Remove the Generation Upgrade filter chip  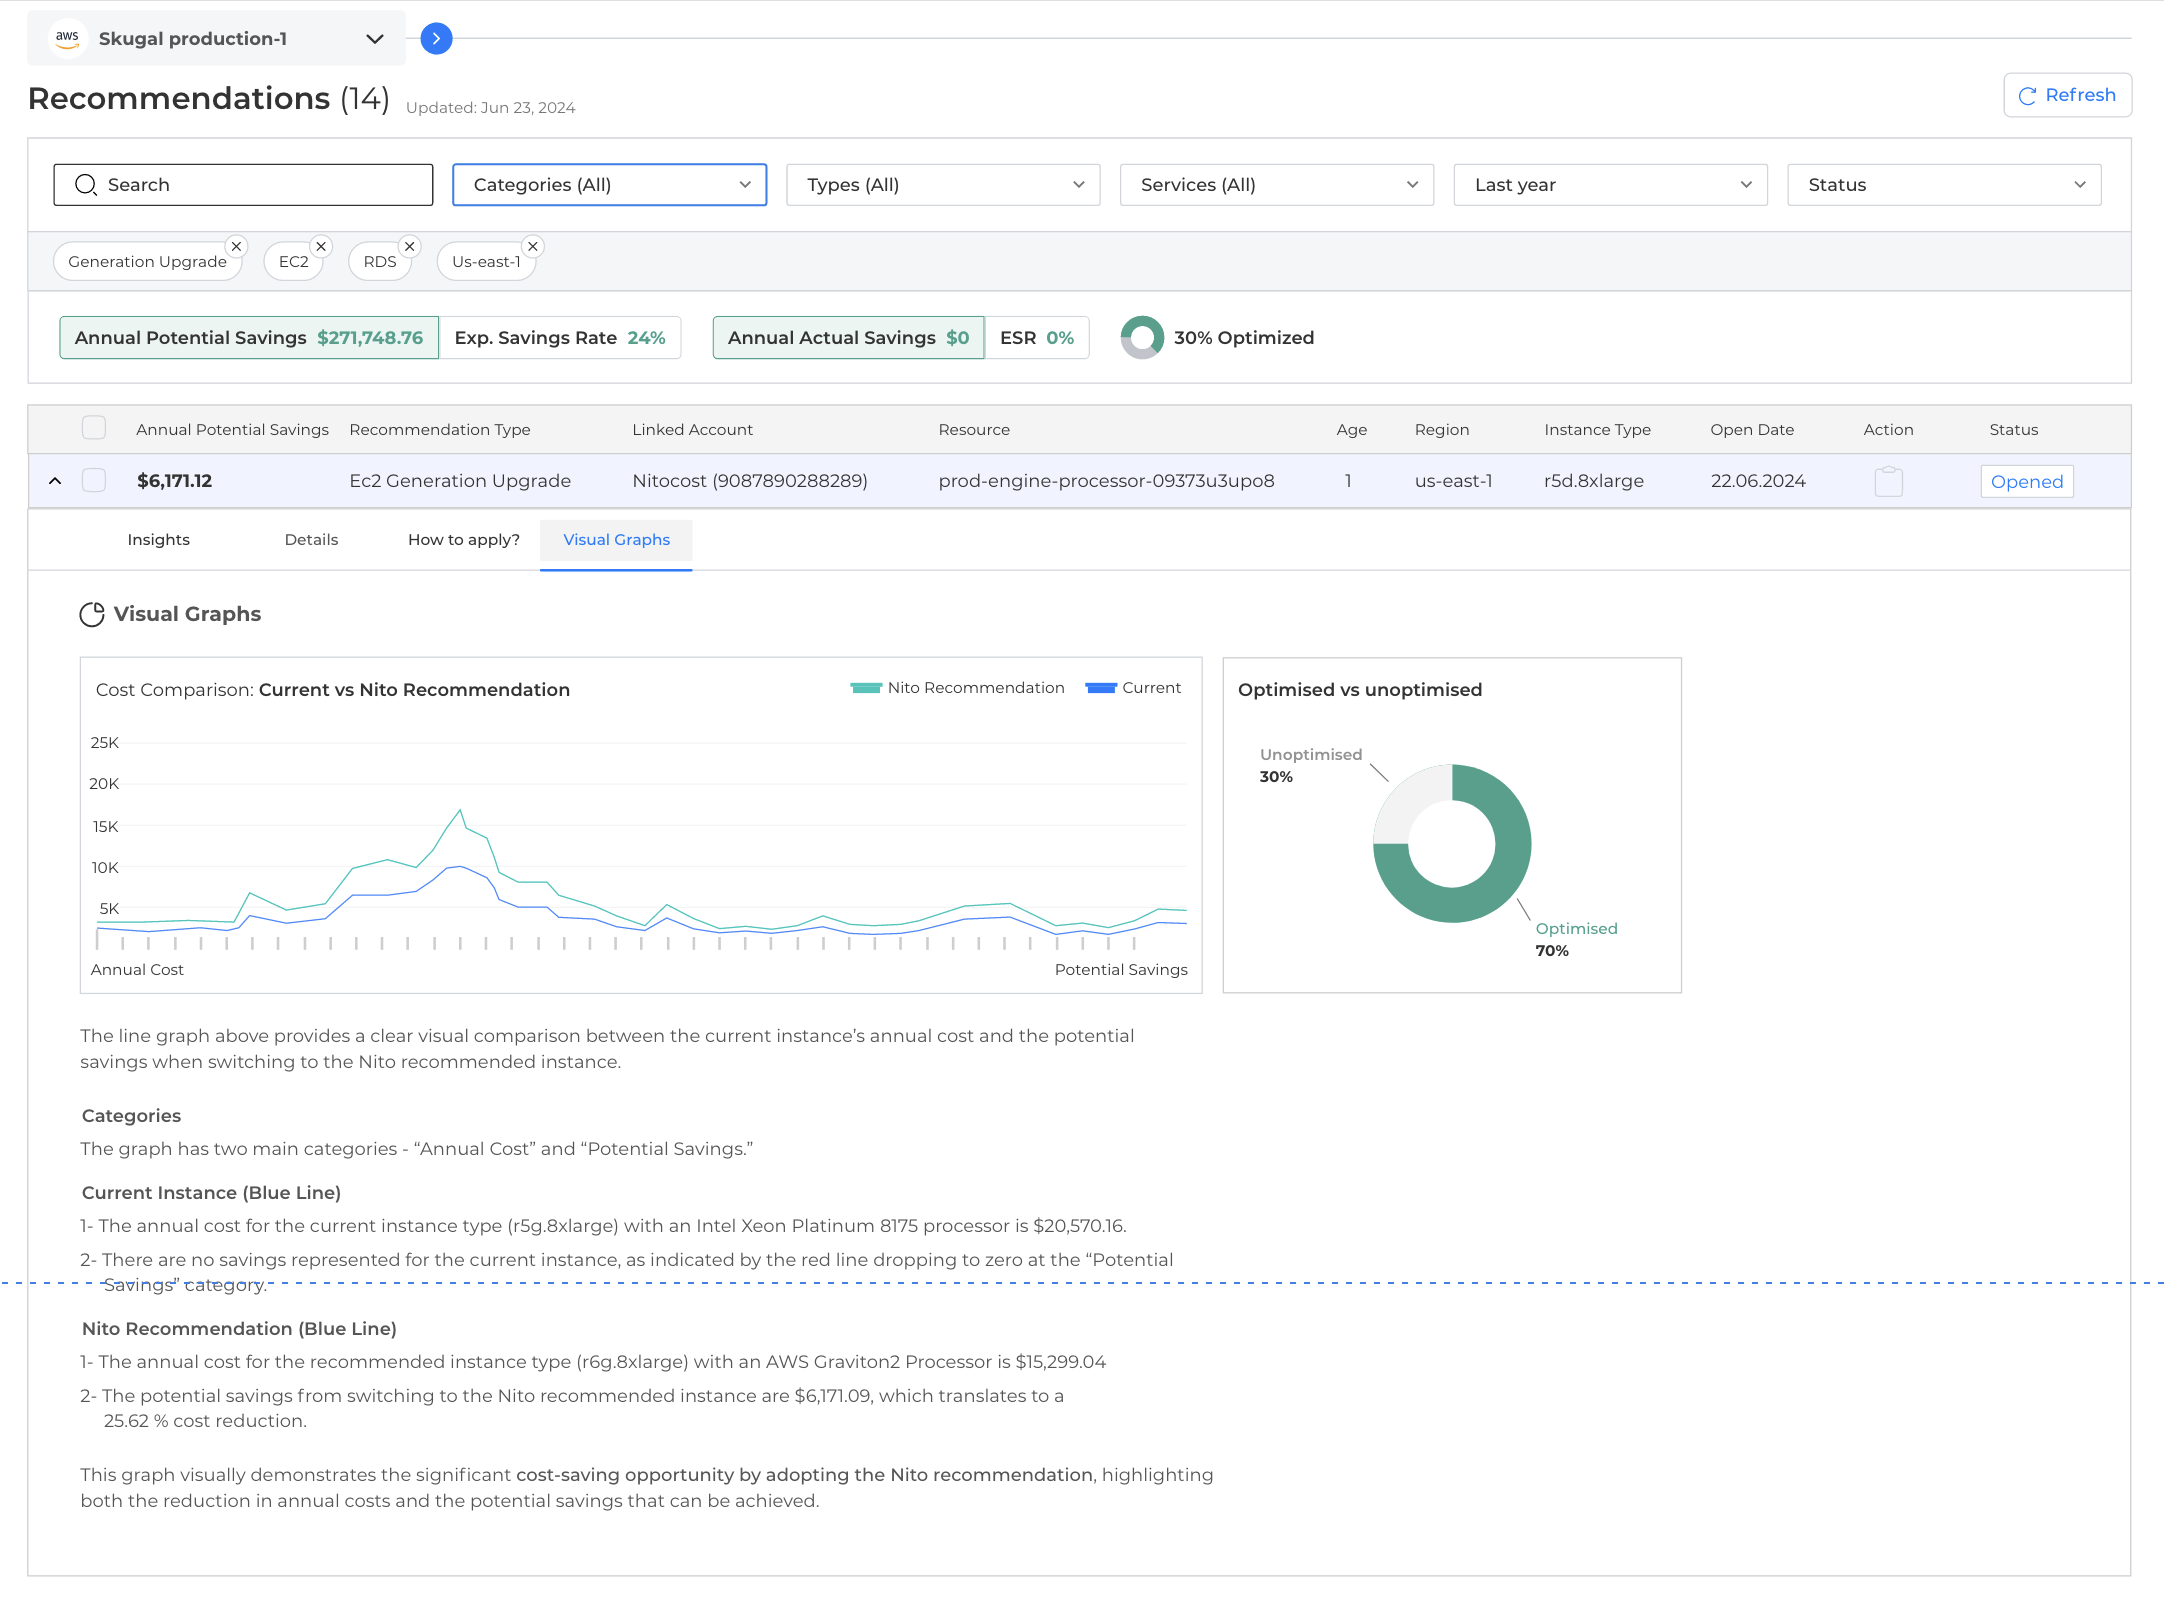tap(236, 246)
